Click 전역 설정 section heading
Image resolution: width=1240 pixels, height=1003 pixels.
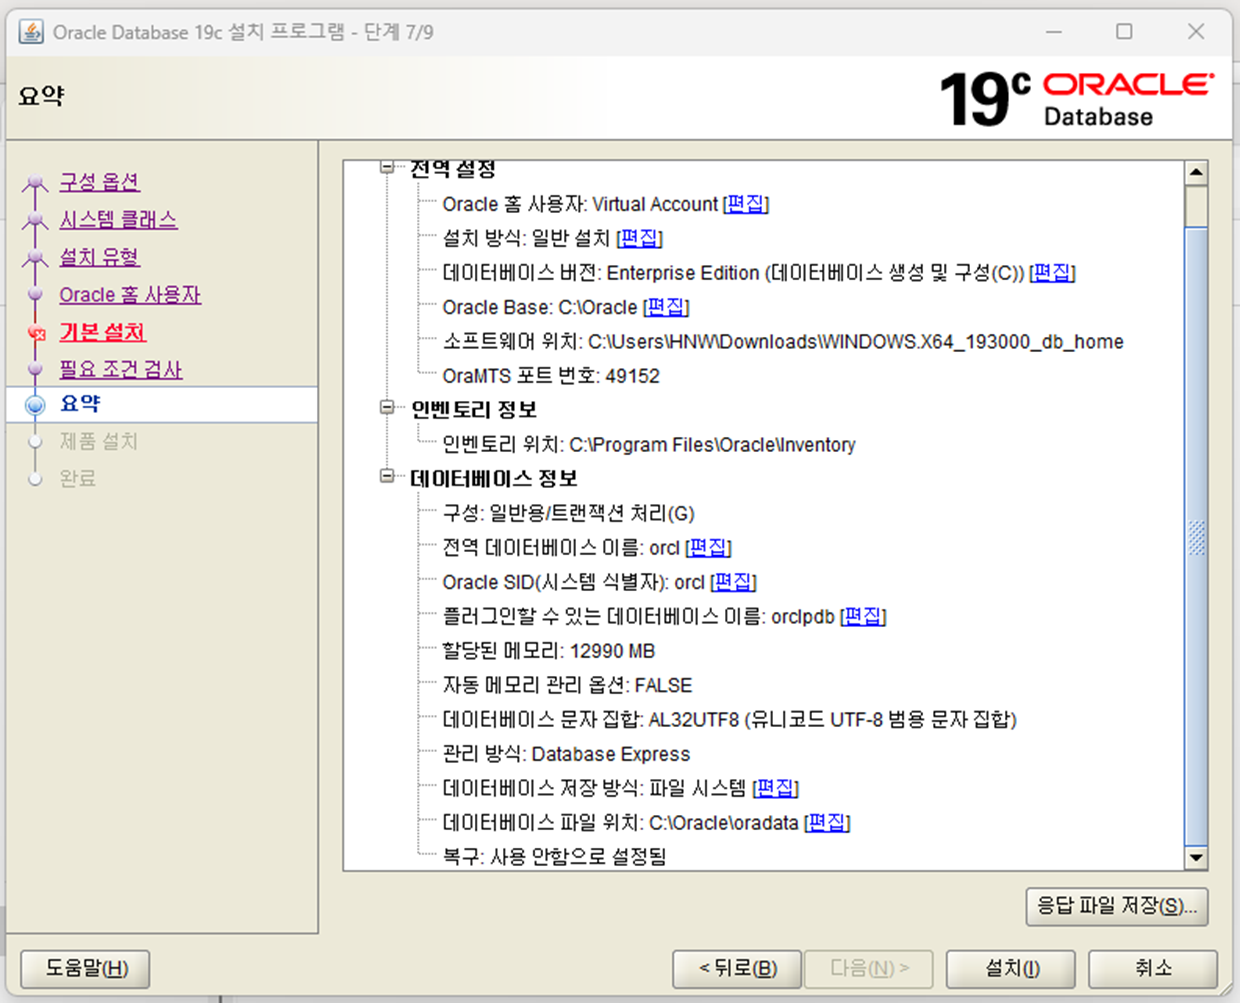tap(453, 169)
